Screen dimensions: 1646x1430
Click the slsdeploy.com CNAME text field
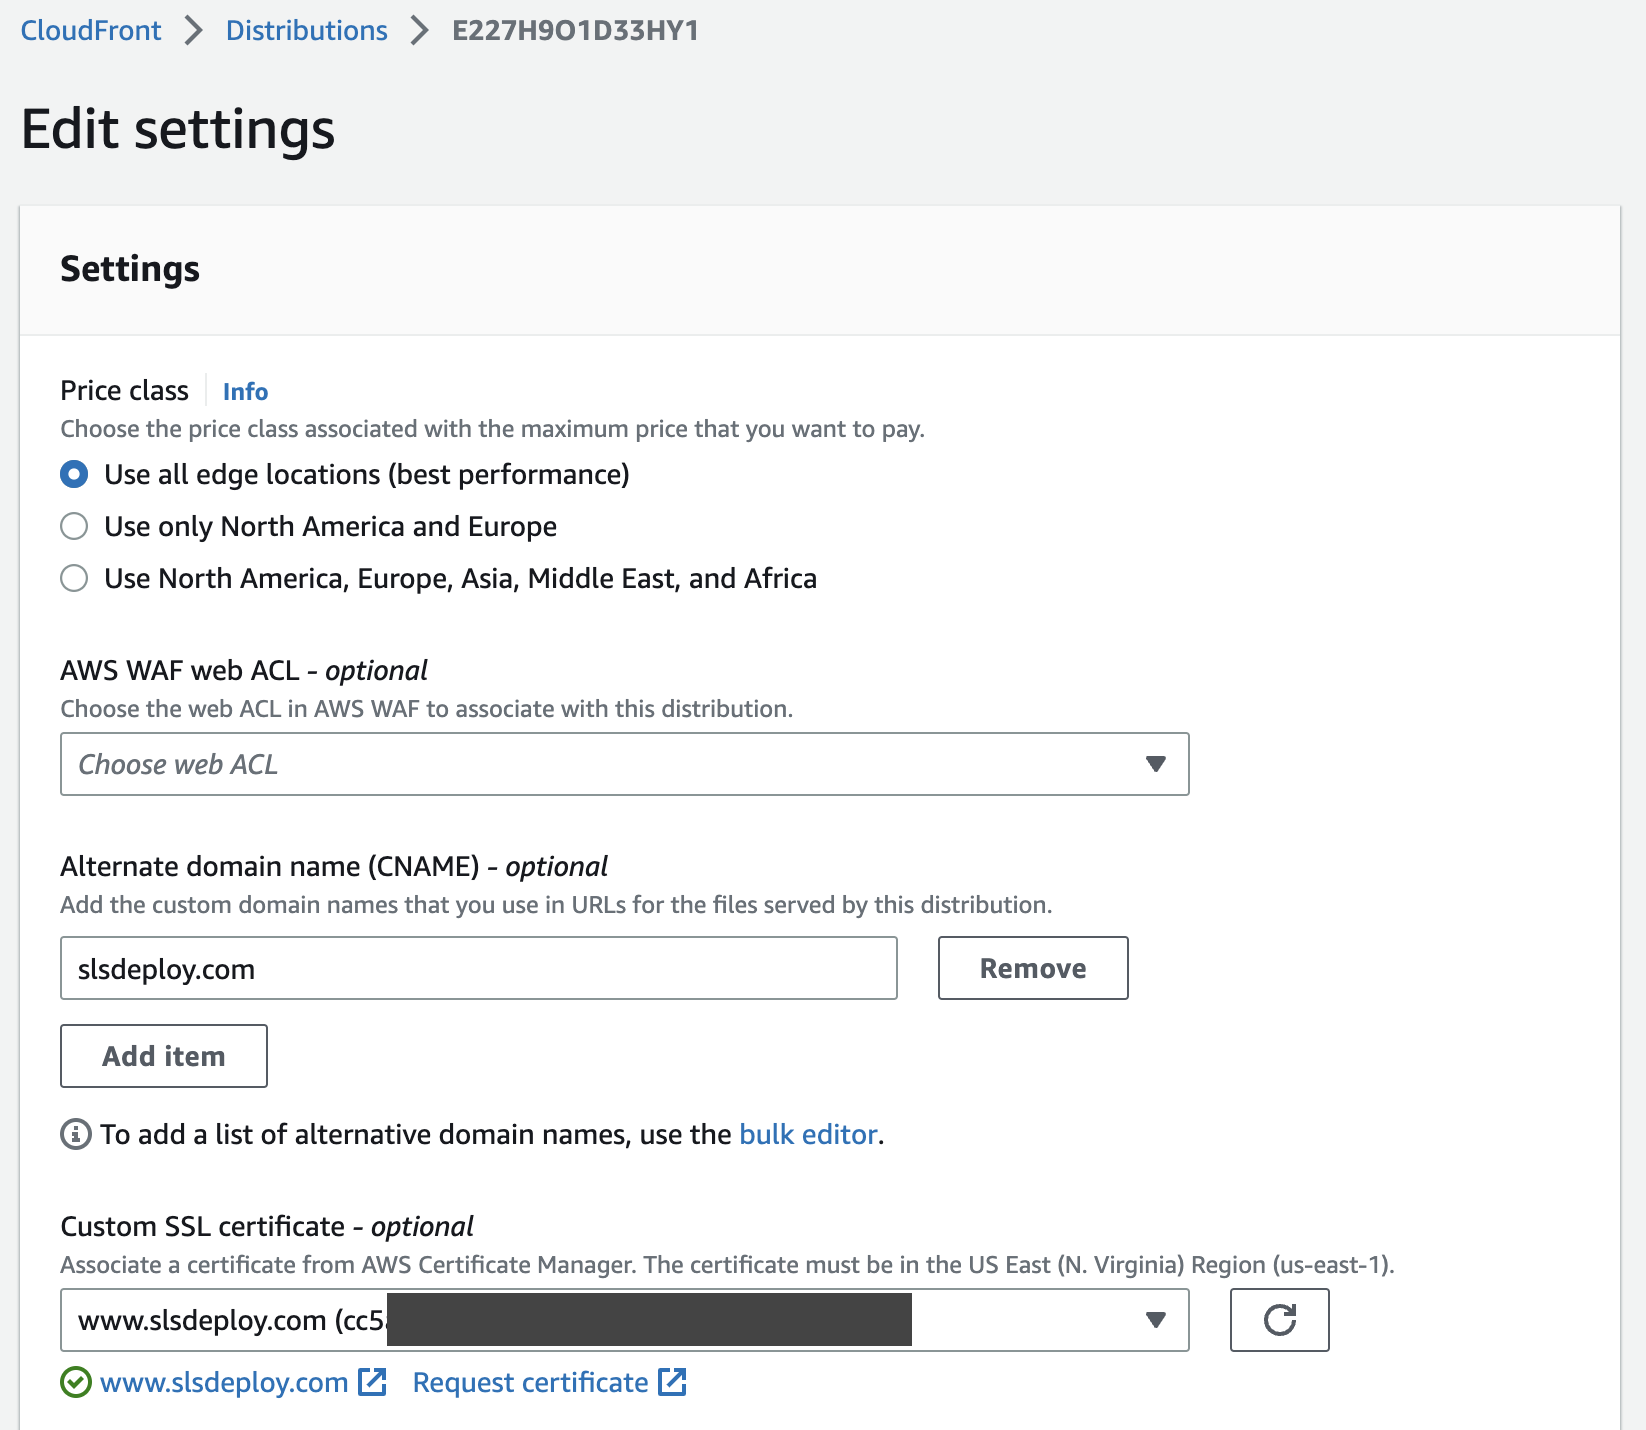click(478, 968)
